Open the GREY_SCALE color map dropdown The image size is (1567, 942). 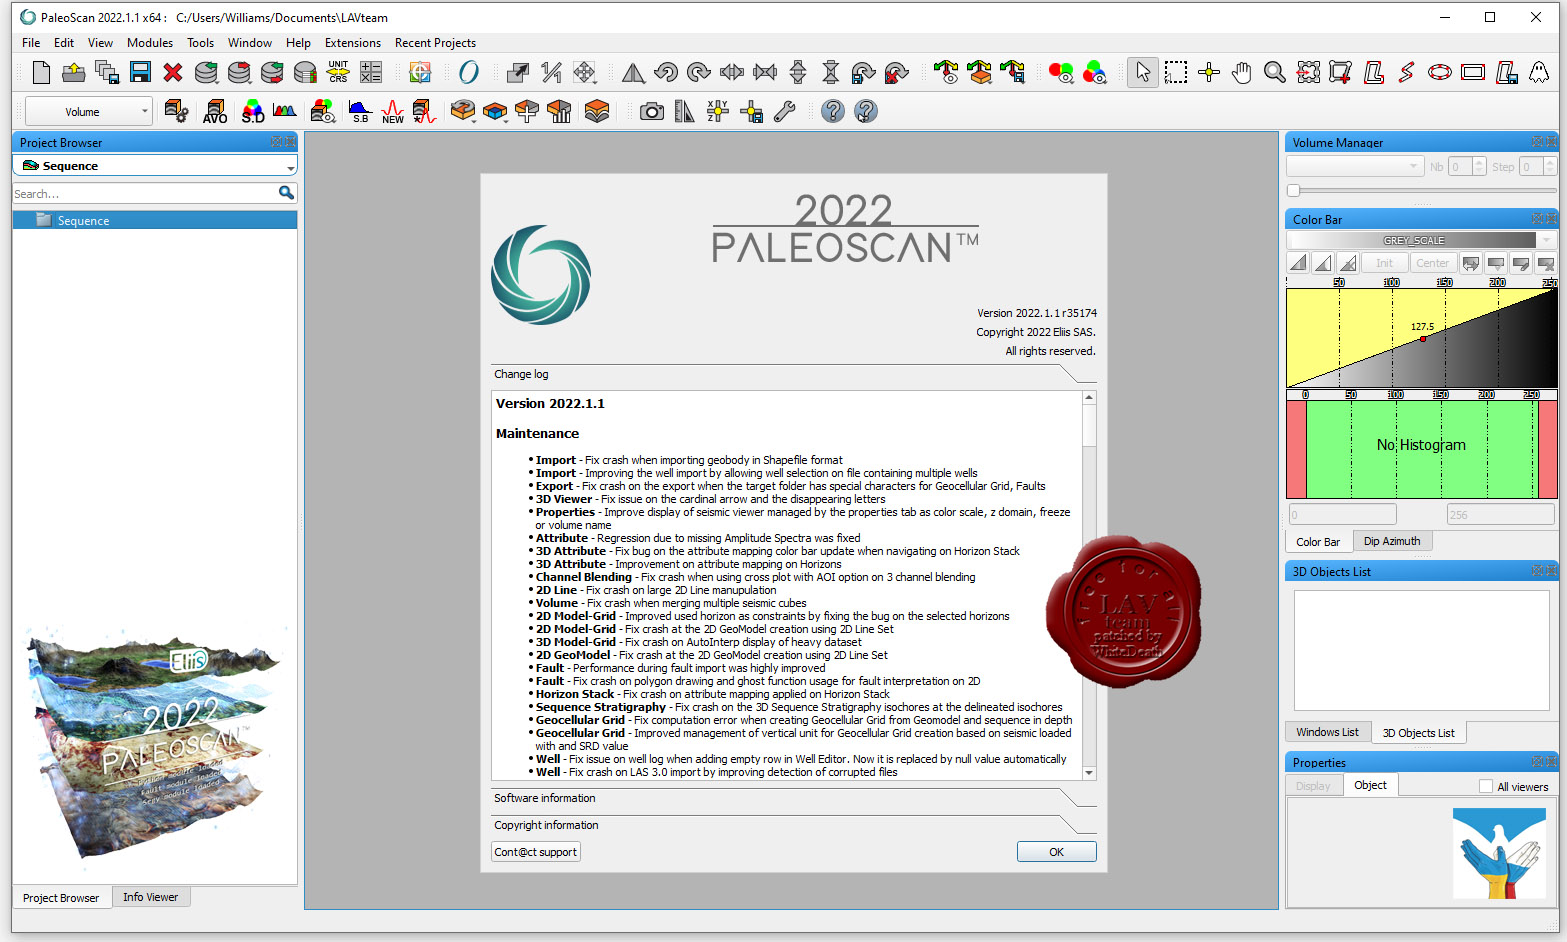click(1421, 240)
